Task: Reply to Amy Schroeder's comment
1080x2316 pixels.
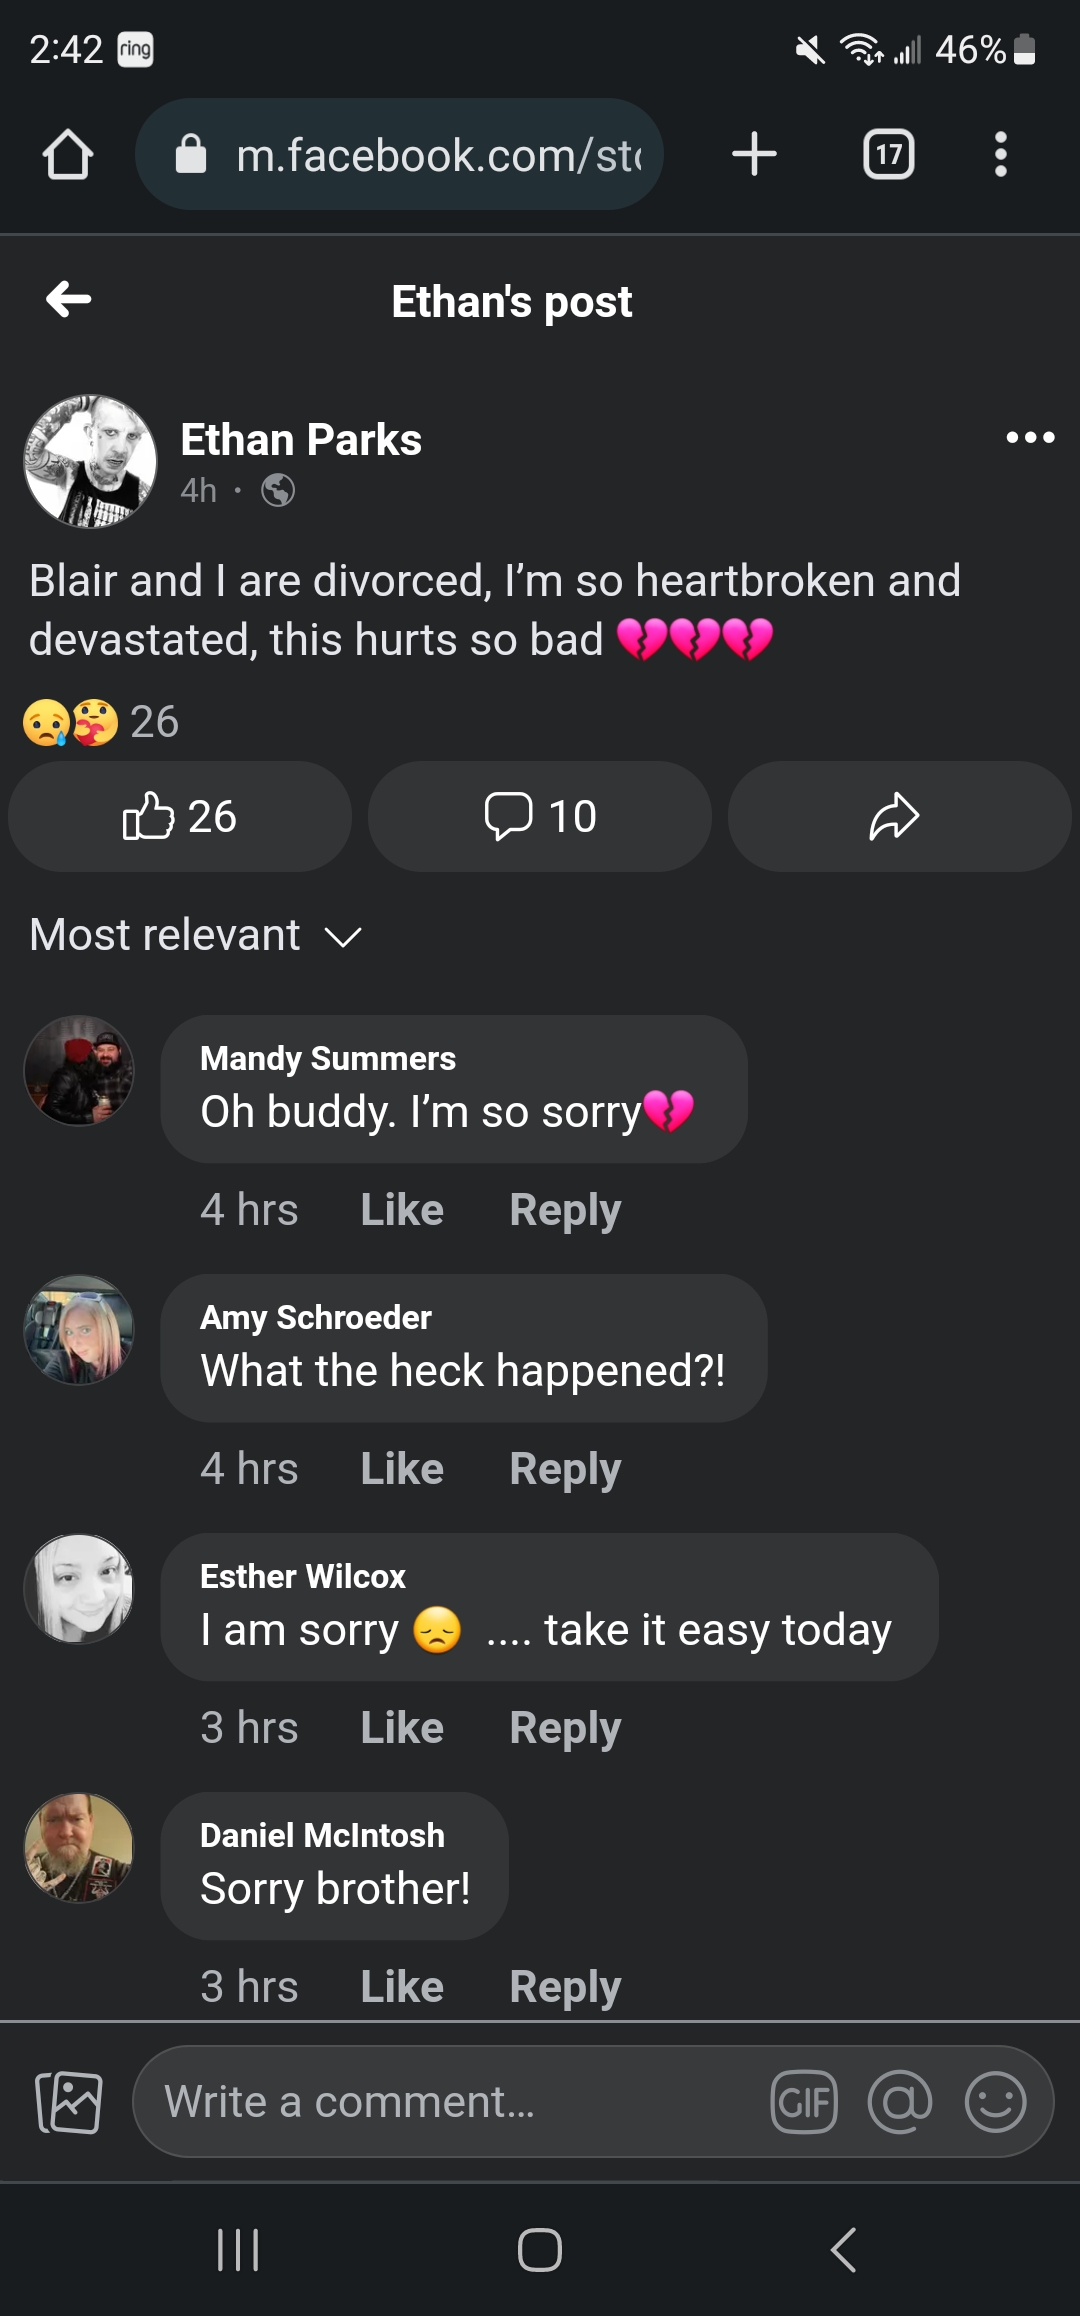Action: (x=565, y=1469)
